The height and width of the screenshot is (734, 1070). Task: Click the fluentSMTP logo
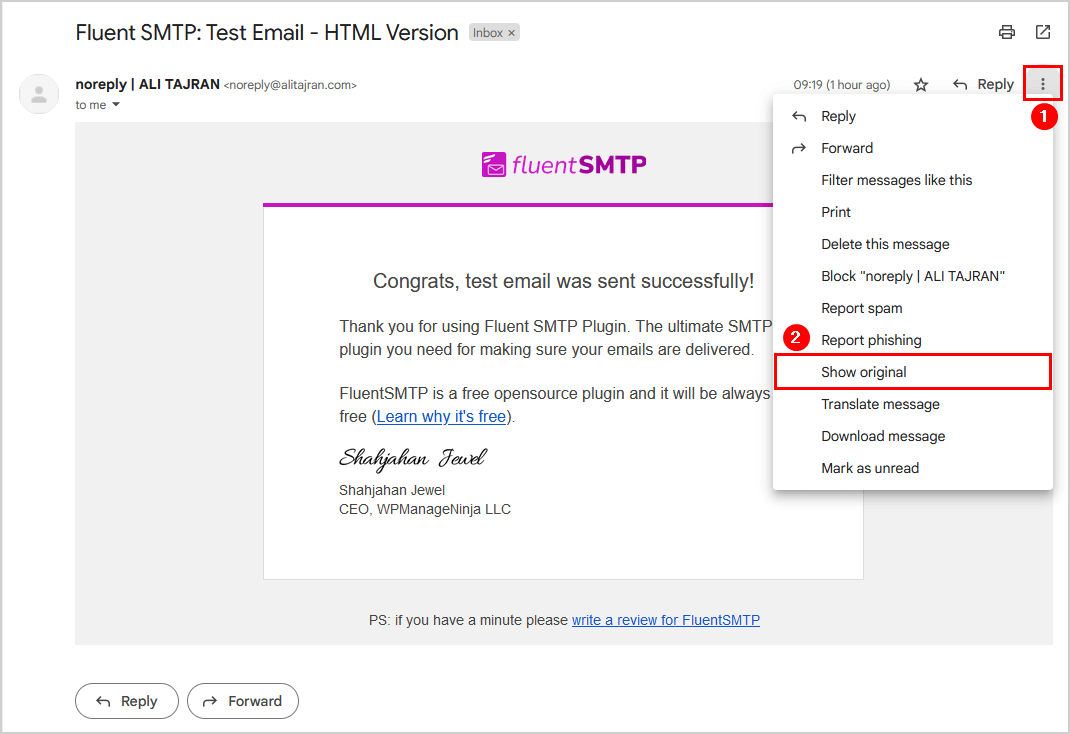564,164
